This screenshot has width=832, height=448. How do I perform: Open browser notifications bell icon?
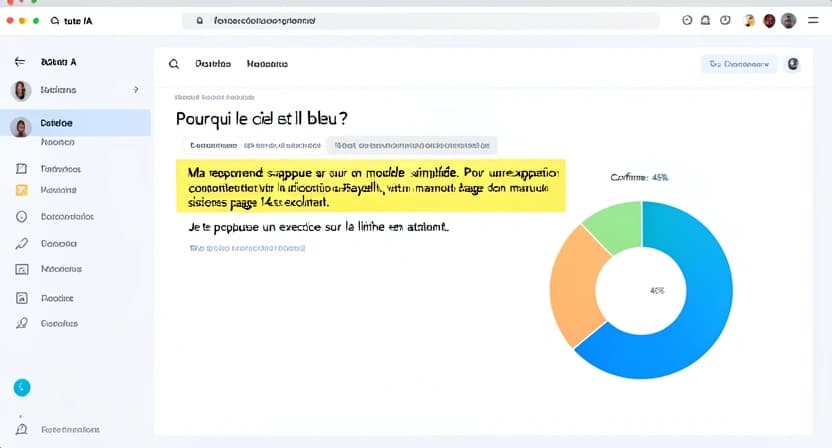(x=705, y=21)
